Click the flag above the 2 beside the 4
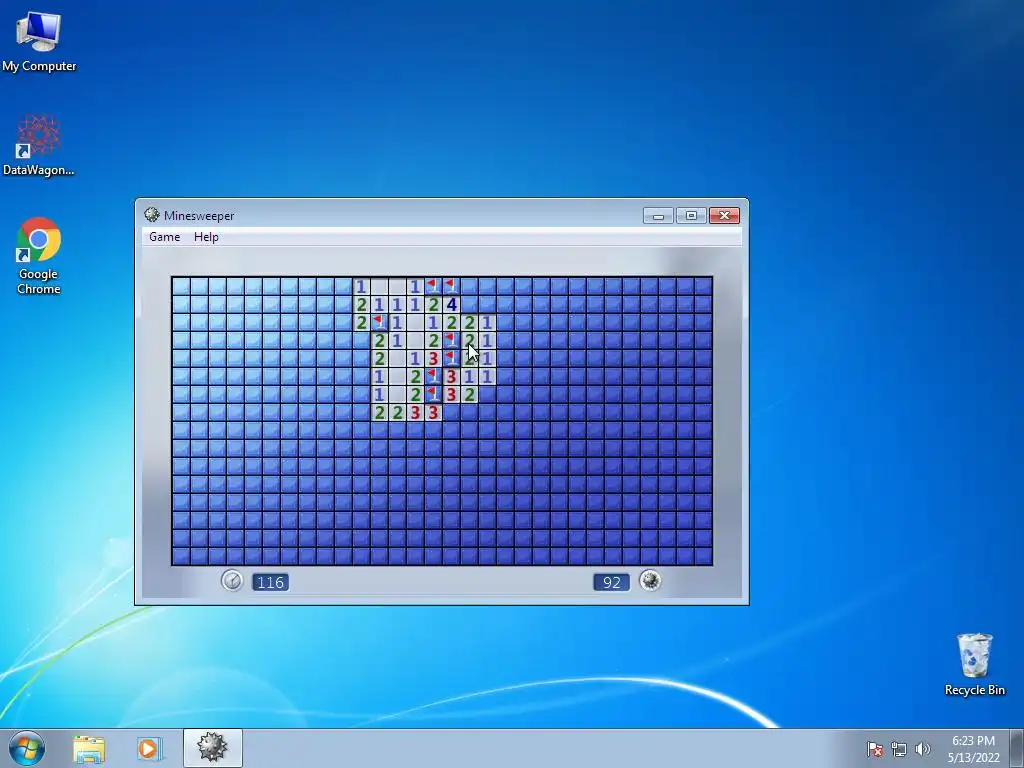 pos(433,286)
